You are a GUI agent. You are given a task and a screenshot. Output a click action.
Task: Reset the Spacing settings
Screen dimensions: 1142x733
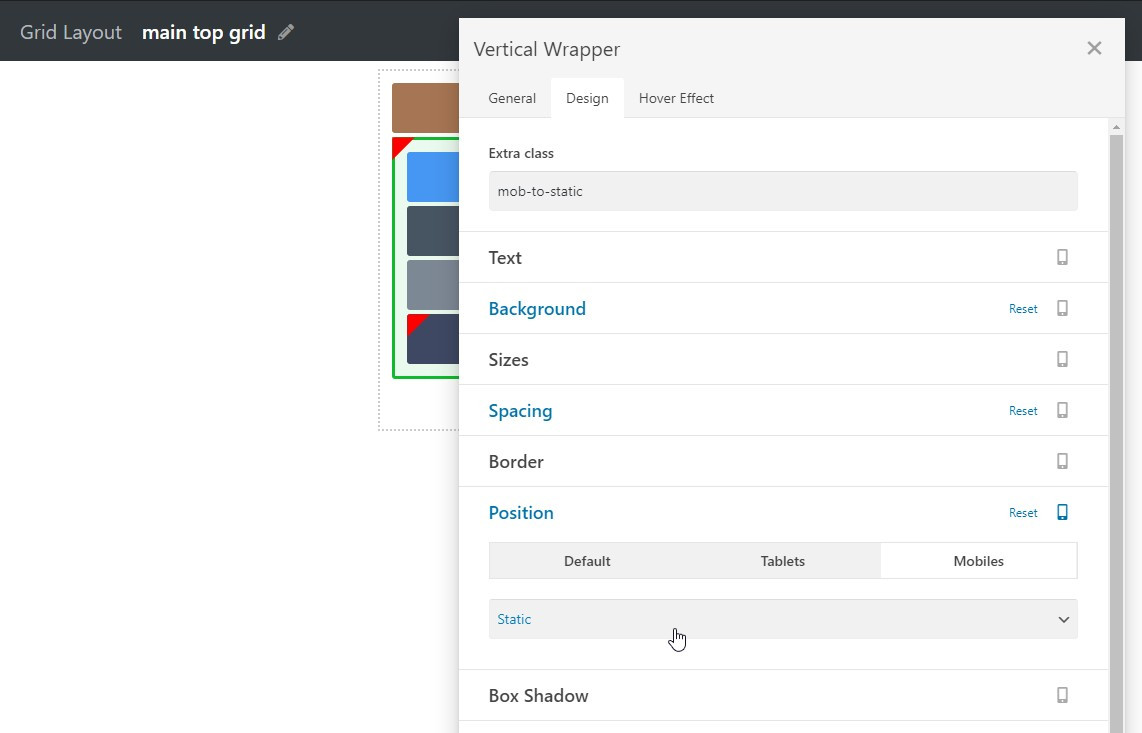point(1023,411)
